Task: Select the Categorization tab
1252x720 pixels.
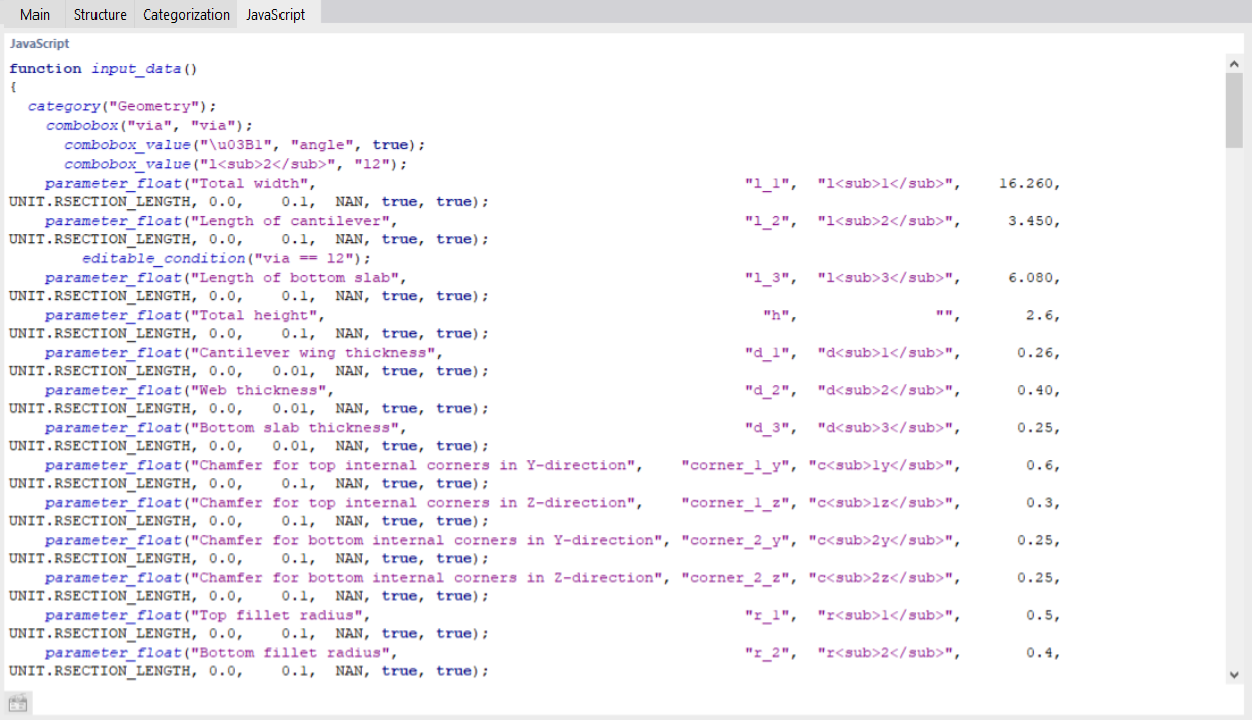Action: coord(186,14)
